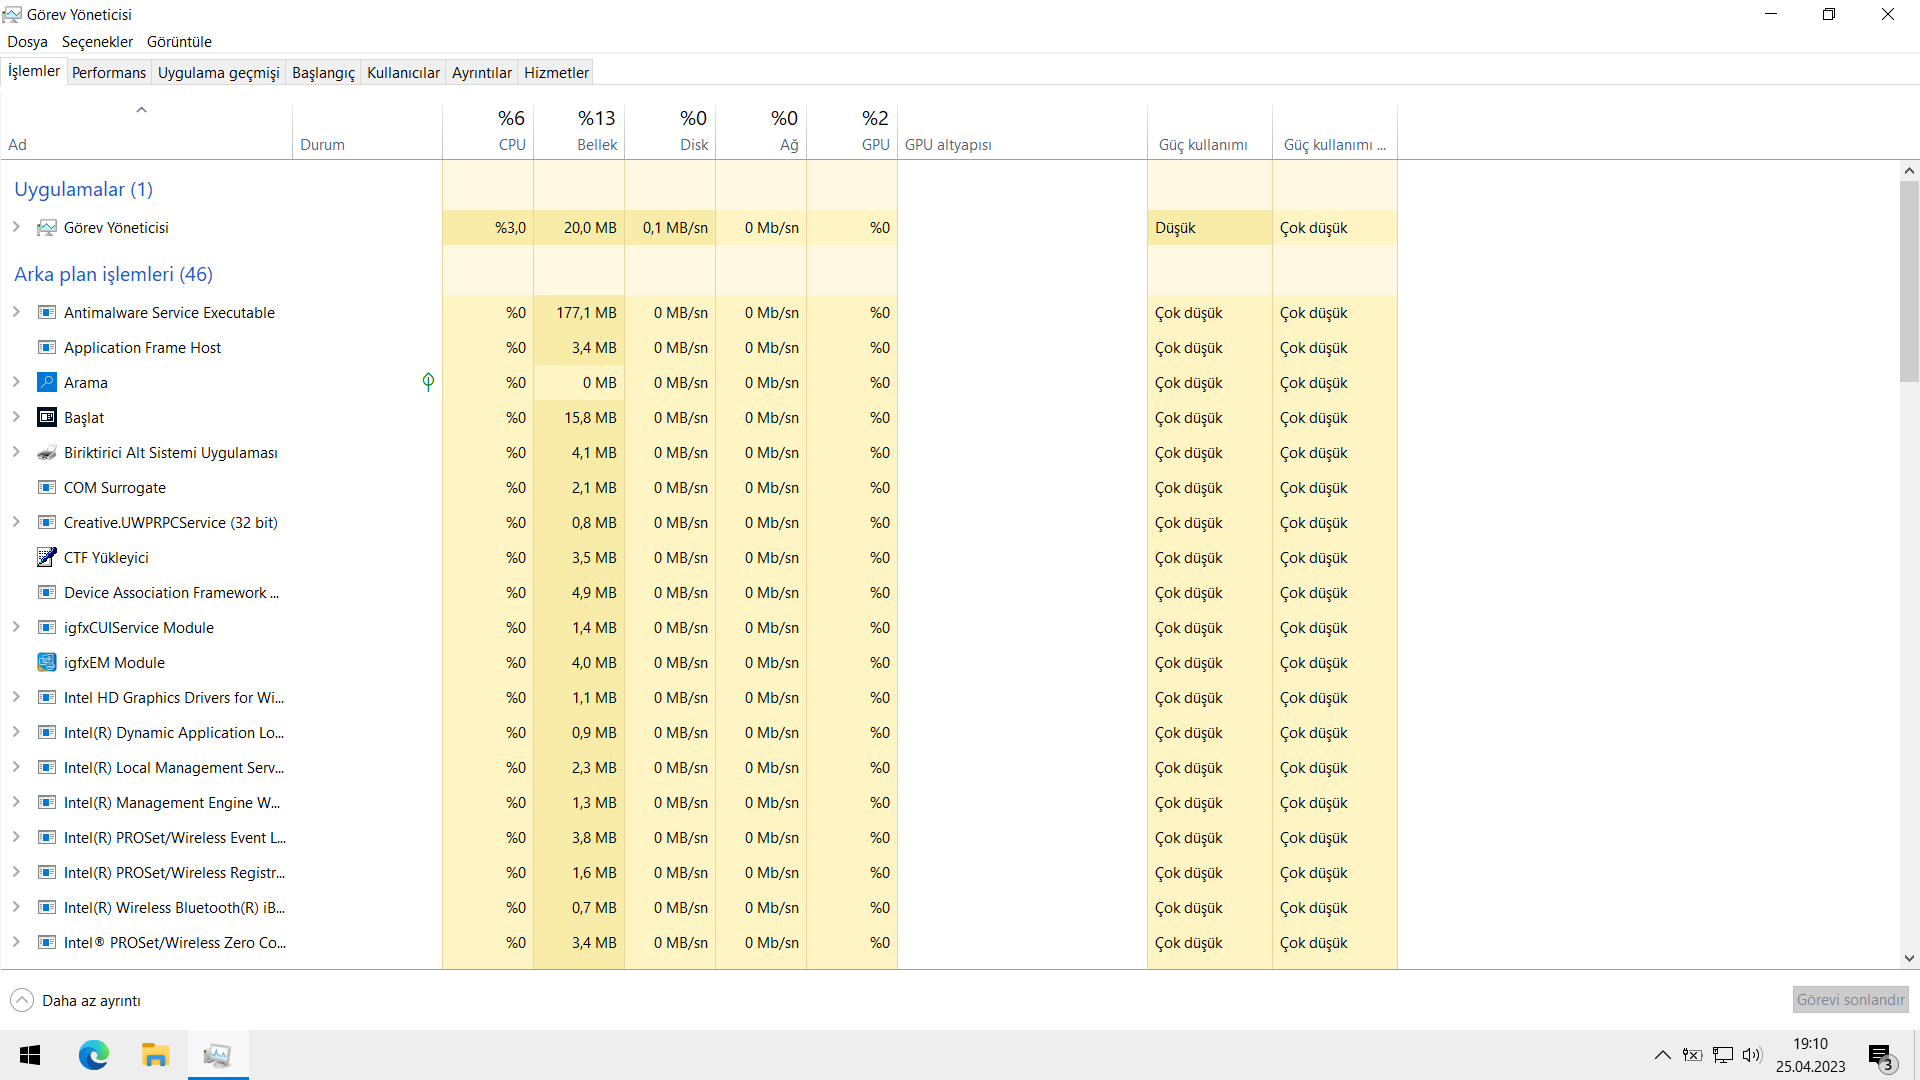This screenshot has width=1920, height=1080.
Task: Click the igfxEM Module icon
Action: 47,662
